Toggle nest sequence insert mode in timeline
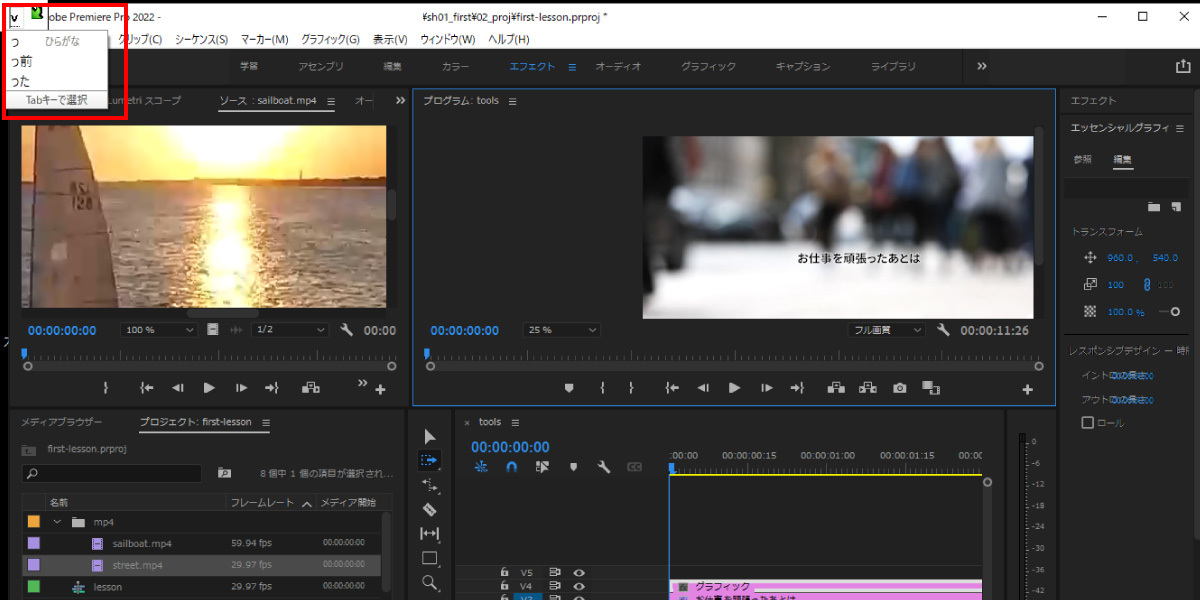This screenshot has height=600, width=1200. pos(481,467)
